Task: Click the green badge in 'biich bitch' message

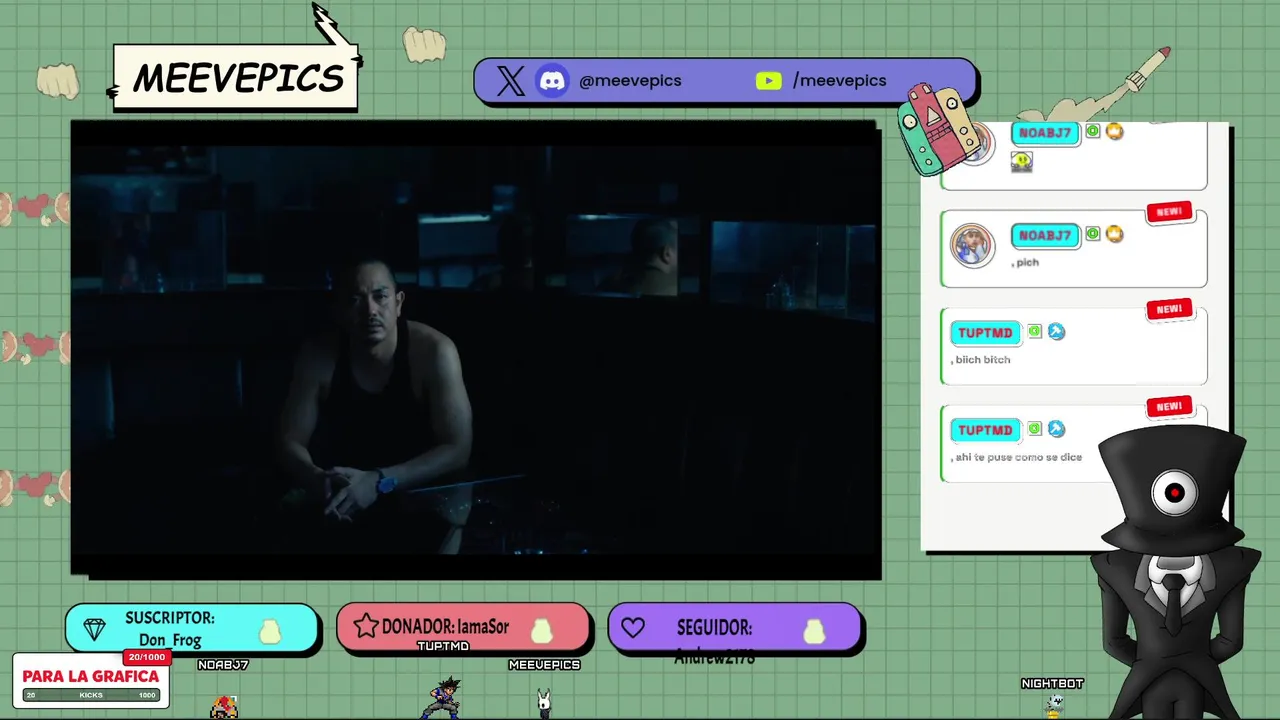Action: 1035,331
